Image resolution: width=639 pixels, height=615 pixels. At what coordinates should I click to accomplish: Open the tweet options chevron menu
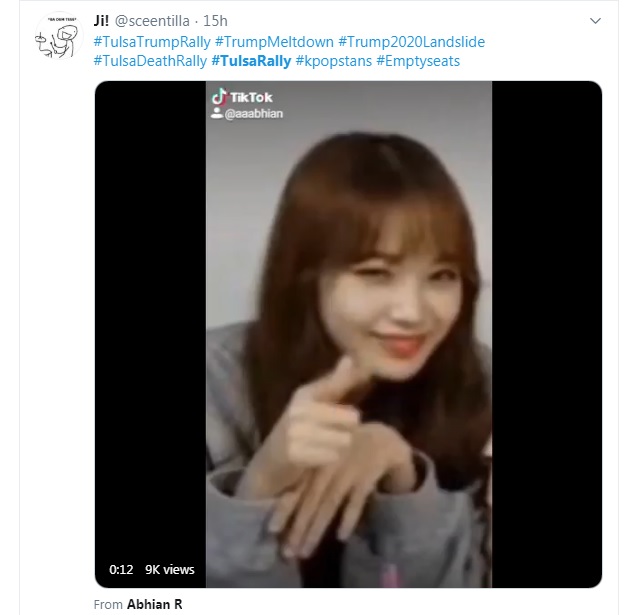[x=595, y=21]
